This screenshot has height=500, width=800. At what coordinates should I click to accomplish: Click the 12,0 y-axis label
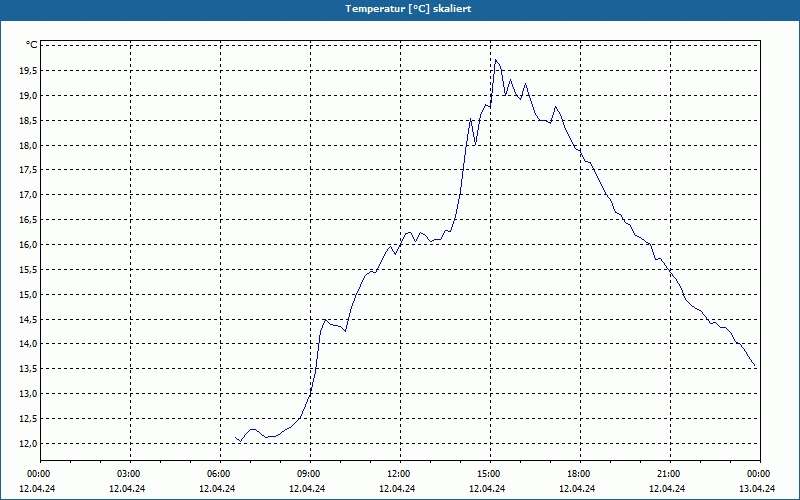click(28, 443)
